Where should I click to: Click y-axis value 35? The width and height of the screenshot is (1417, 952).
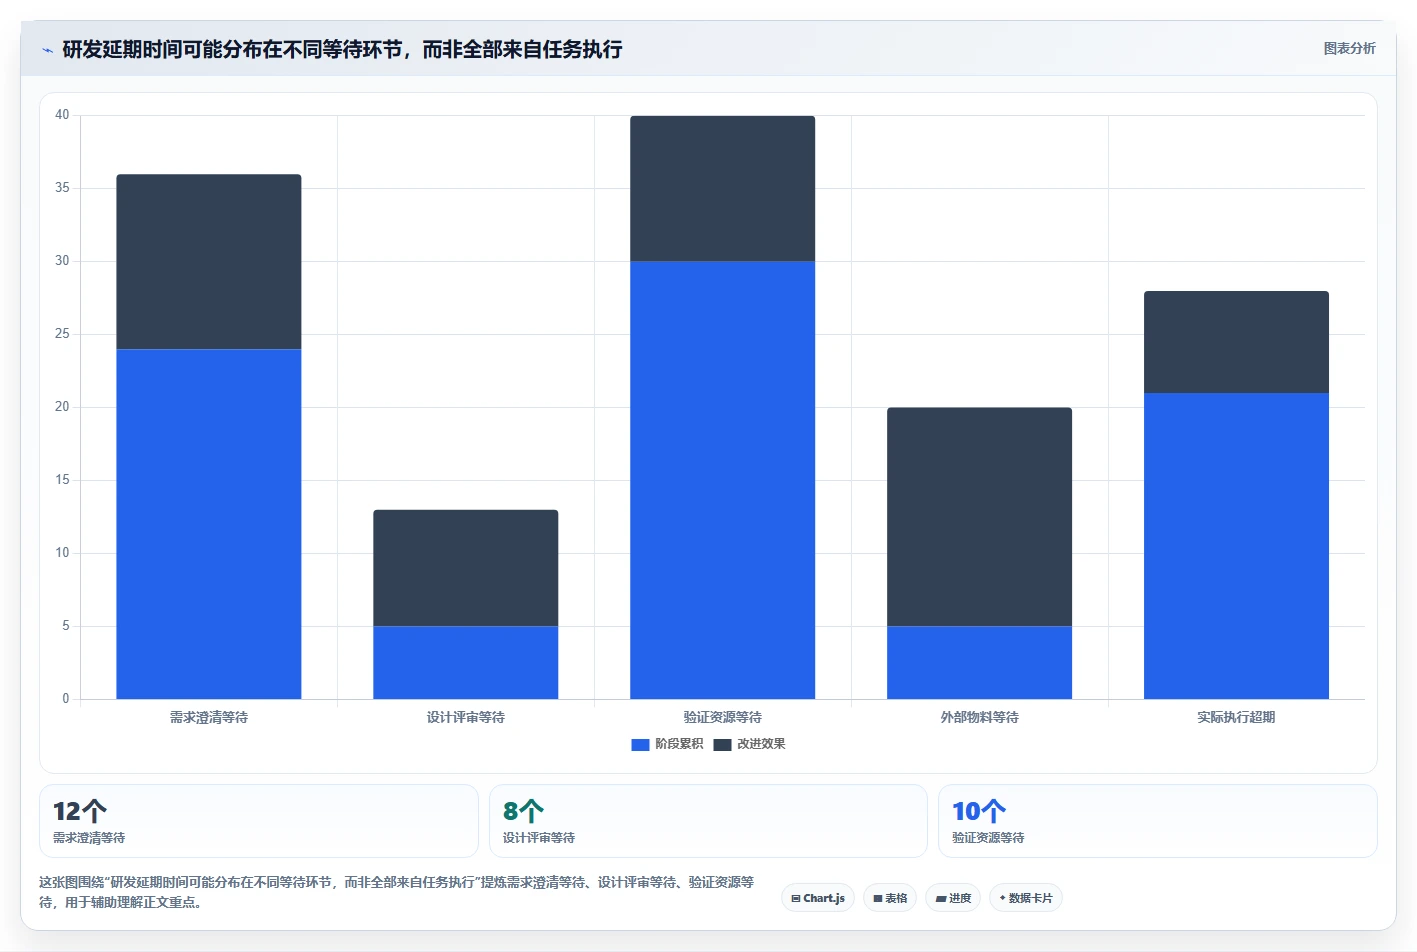pyautogui.click(x=62, y=188)
